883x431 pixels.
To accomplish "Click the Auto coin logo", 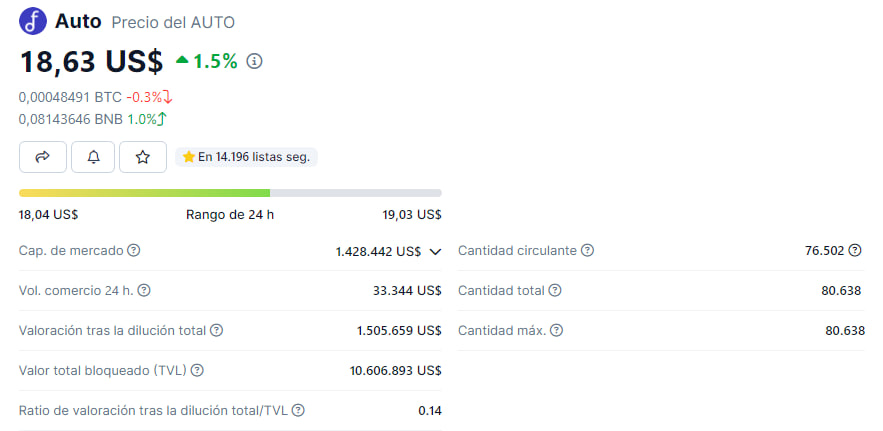I will 33,22.
